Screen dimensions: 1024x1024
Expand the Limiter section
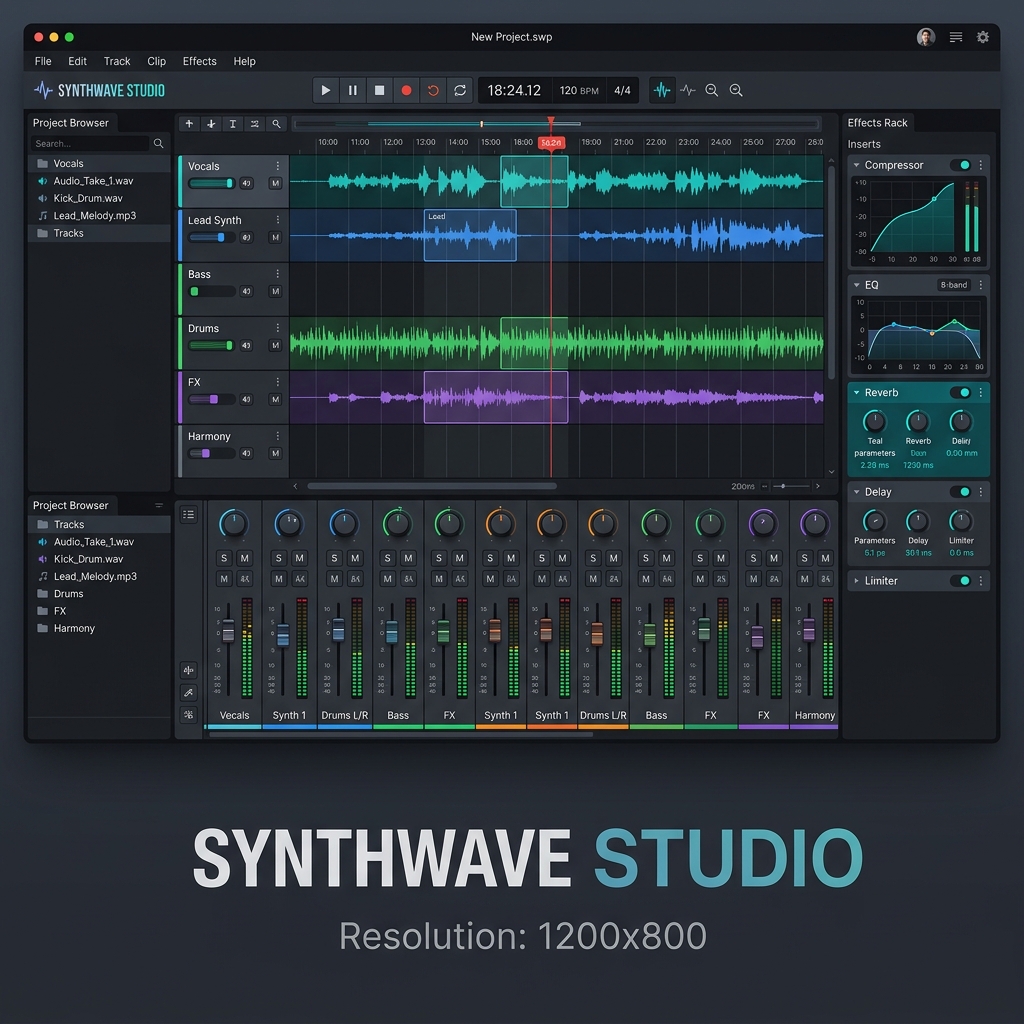point(856,581)
